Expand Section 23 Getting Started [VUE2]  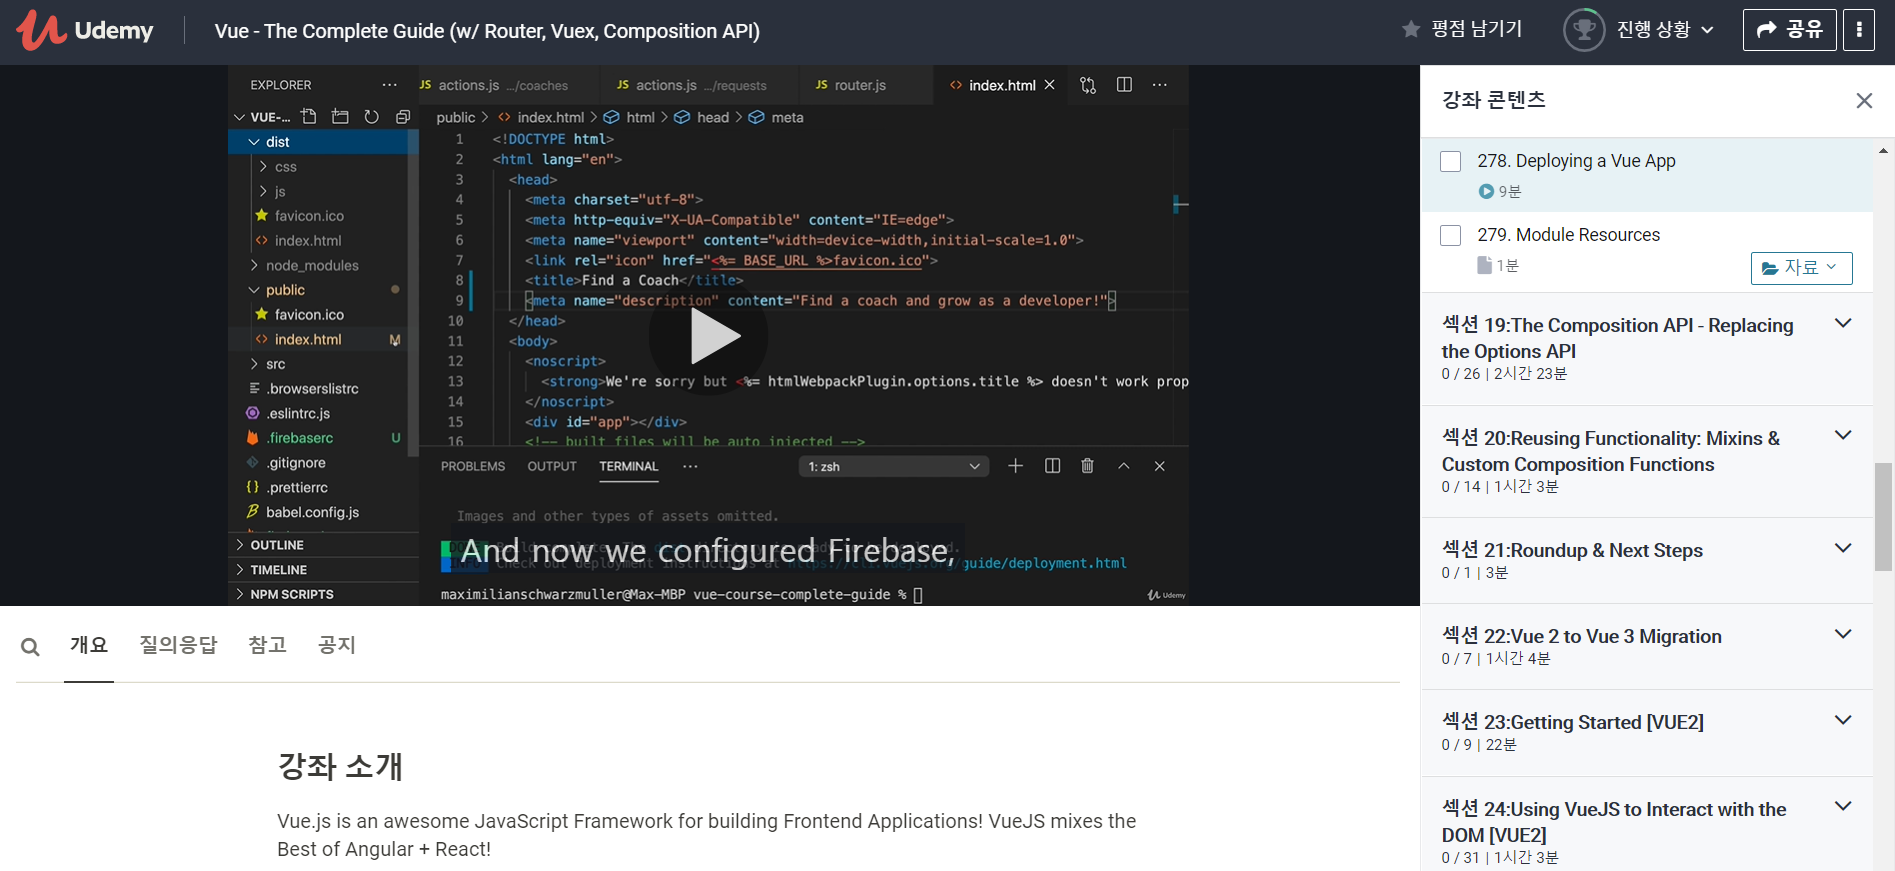click(x=1843, y=720)
